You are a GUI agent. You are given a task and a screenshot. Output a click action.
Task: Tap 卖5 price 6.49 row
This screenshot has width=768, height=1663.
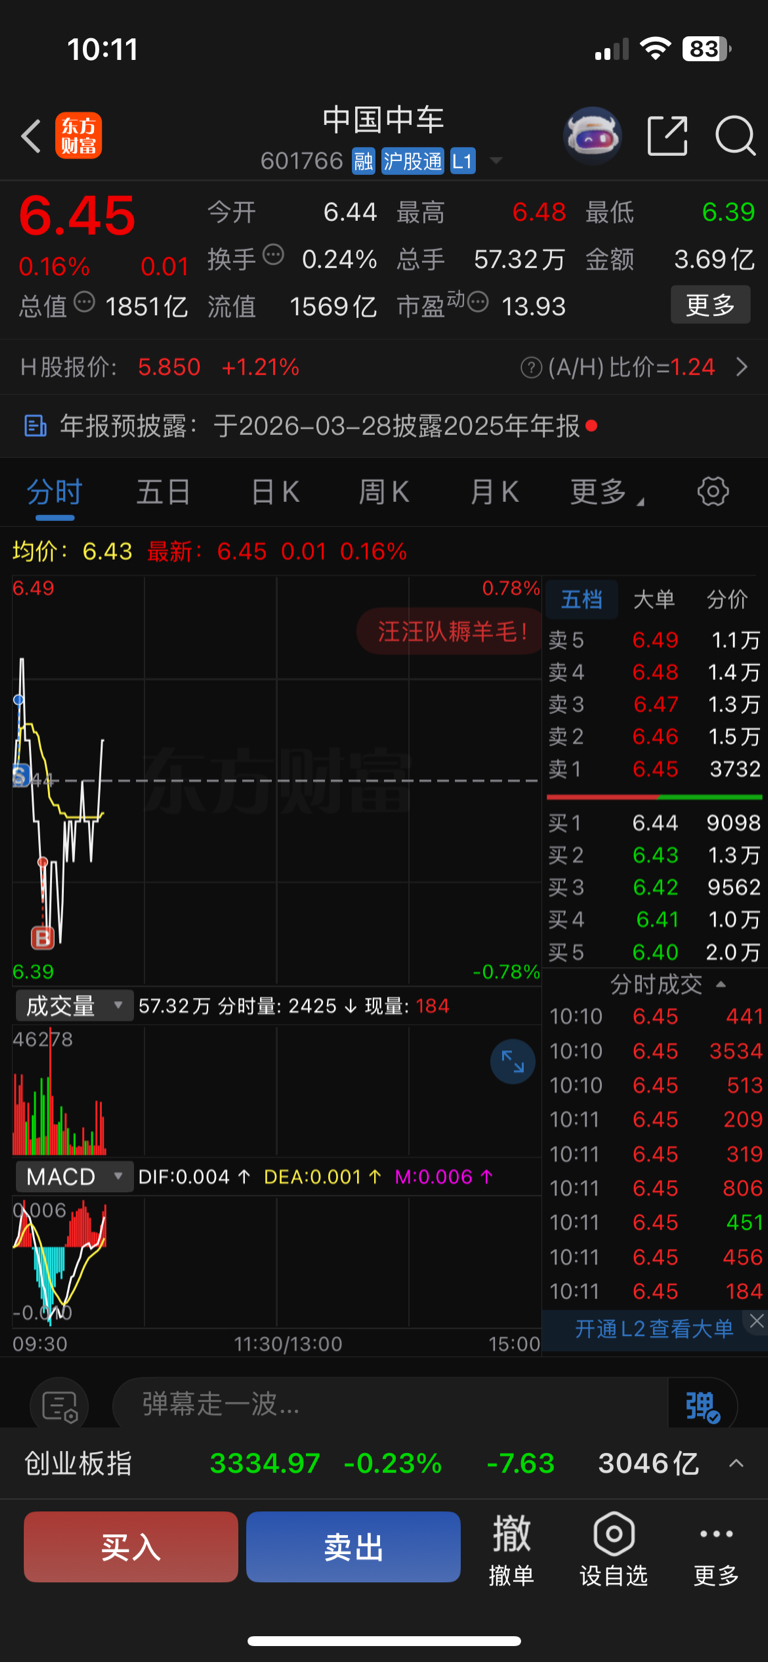pos(655,640)
